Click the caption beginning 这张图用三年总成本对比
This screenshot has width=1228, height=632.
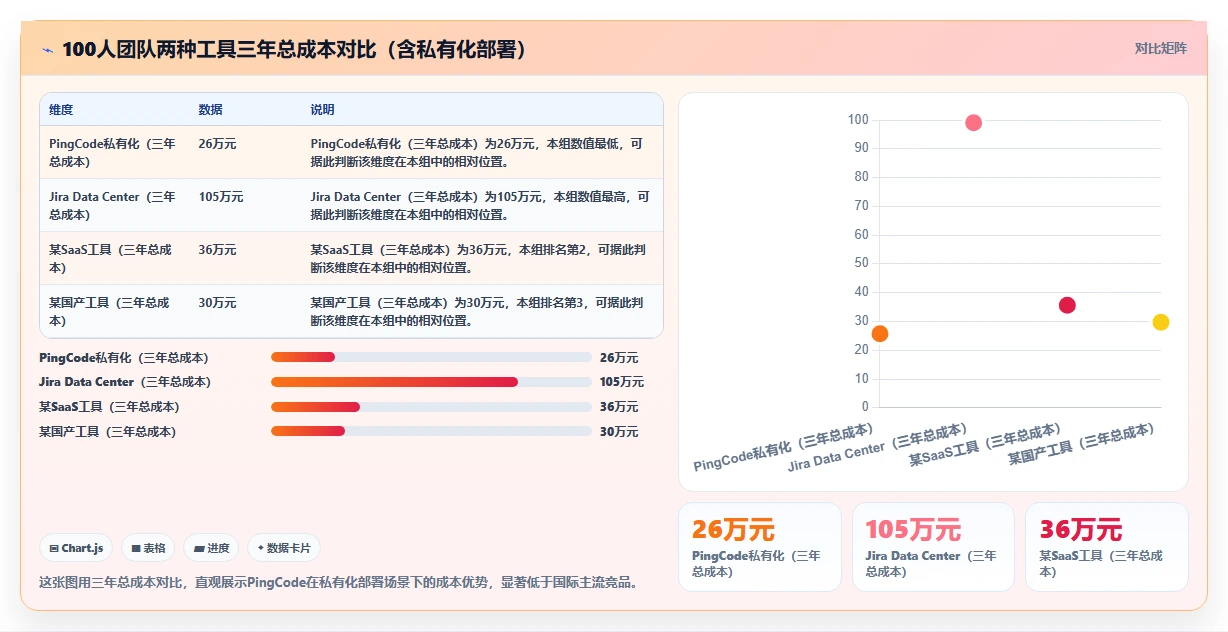[339, 582]
